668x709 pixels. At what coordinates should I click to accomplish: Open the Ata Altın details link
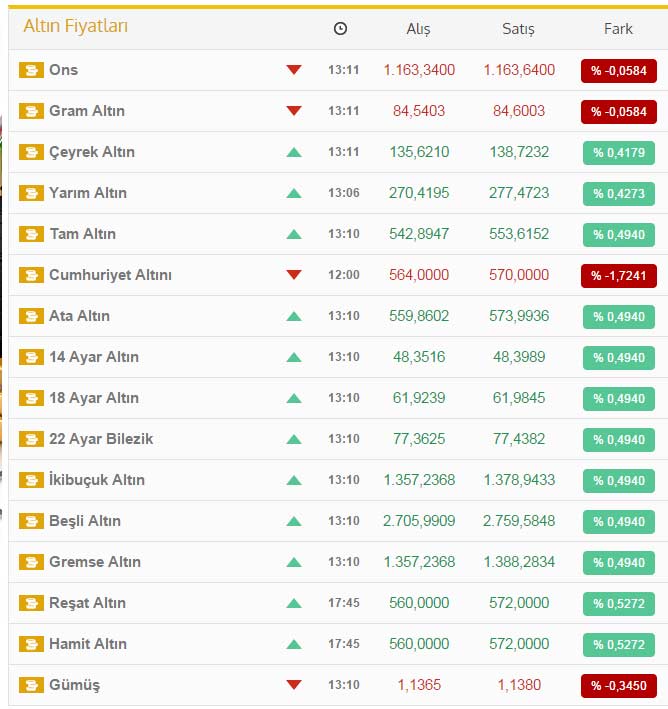click(79, 316)
